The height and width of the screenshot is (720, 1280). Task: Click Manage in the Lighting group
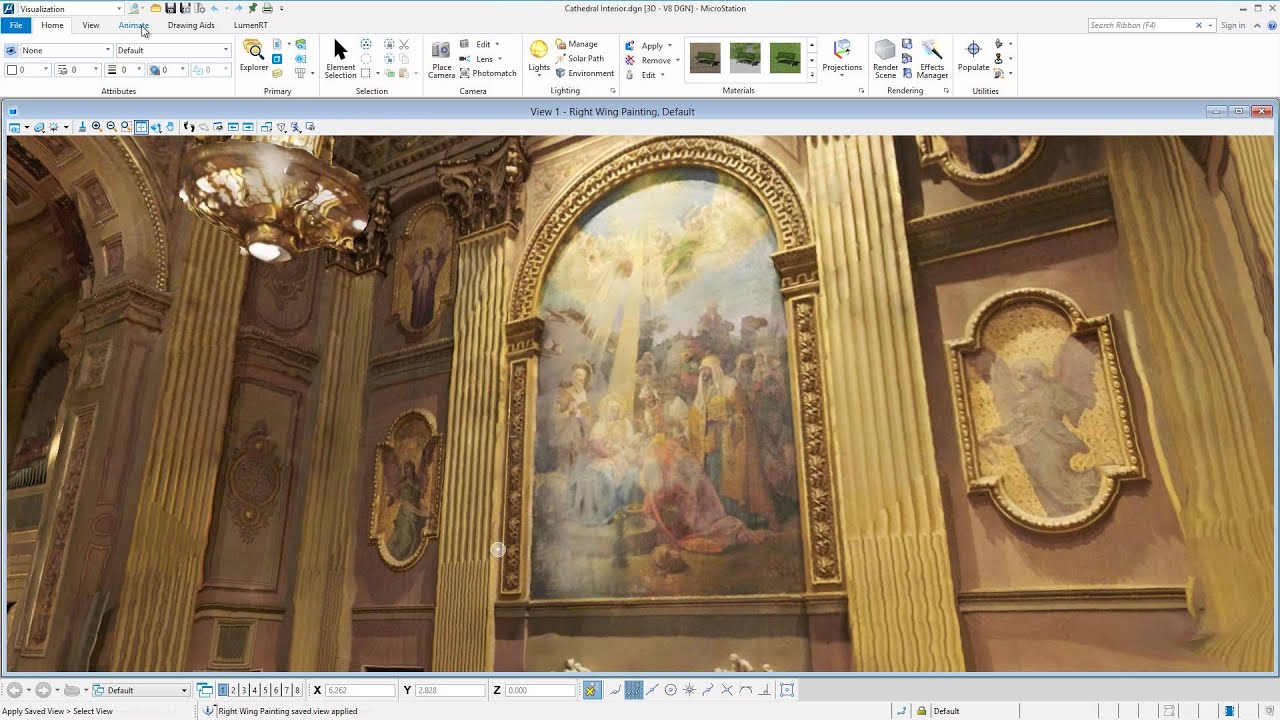click(x=576, y=44)
